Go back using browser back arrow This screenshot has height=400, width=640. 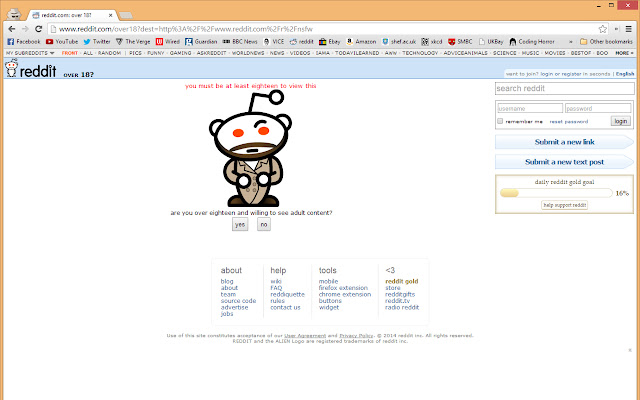tap(11, 29)
